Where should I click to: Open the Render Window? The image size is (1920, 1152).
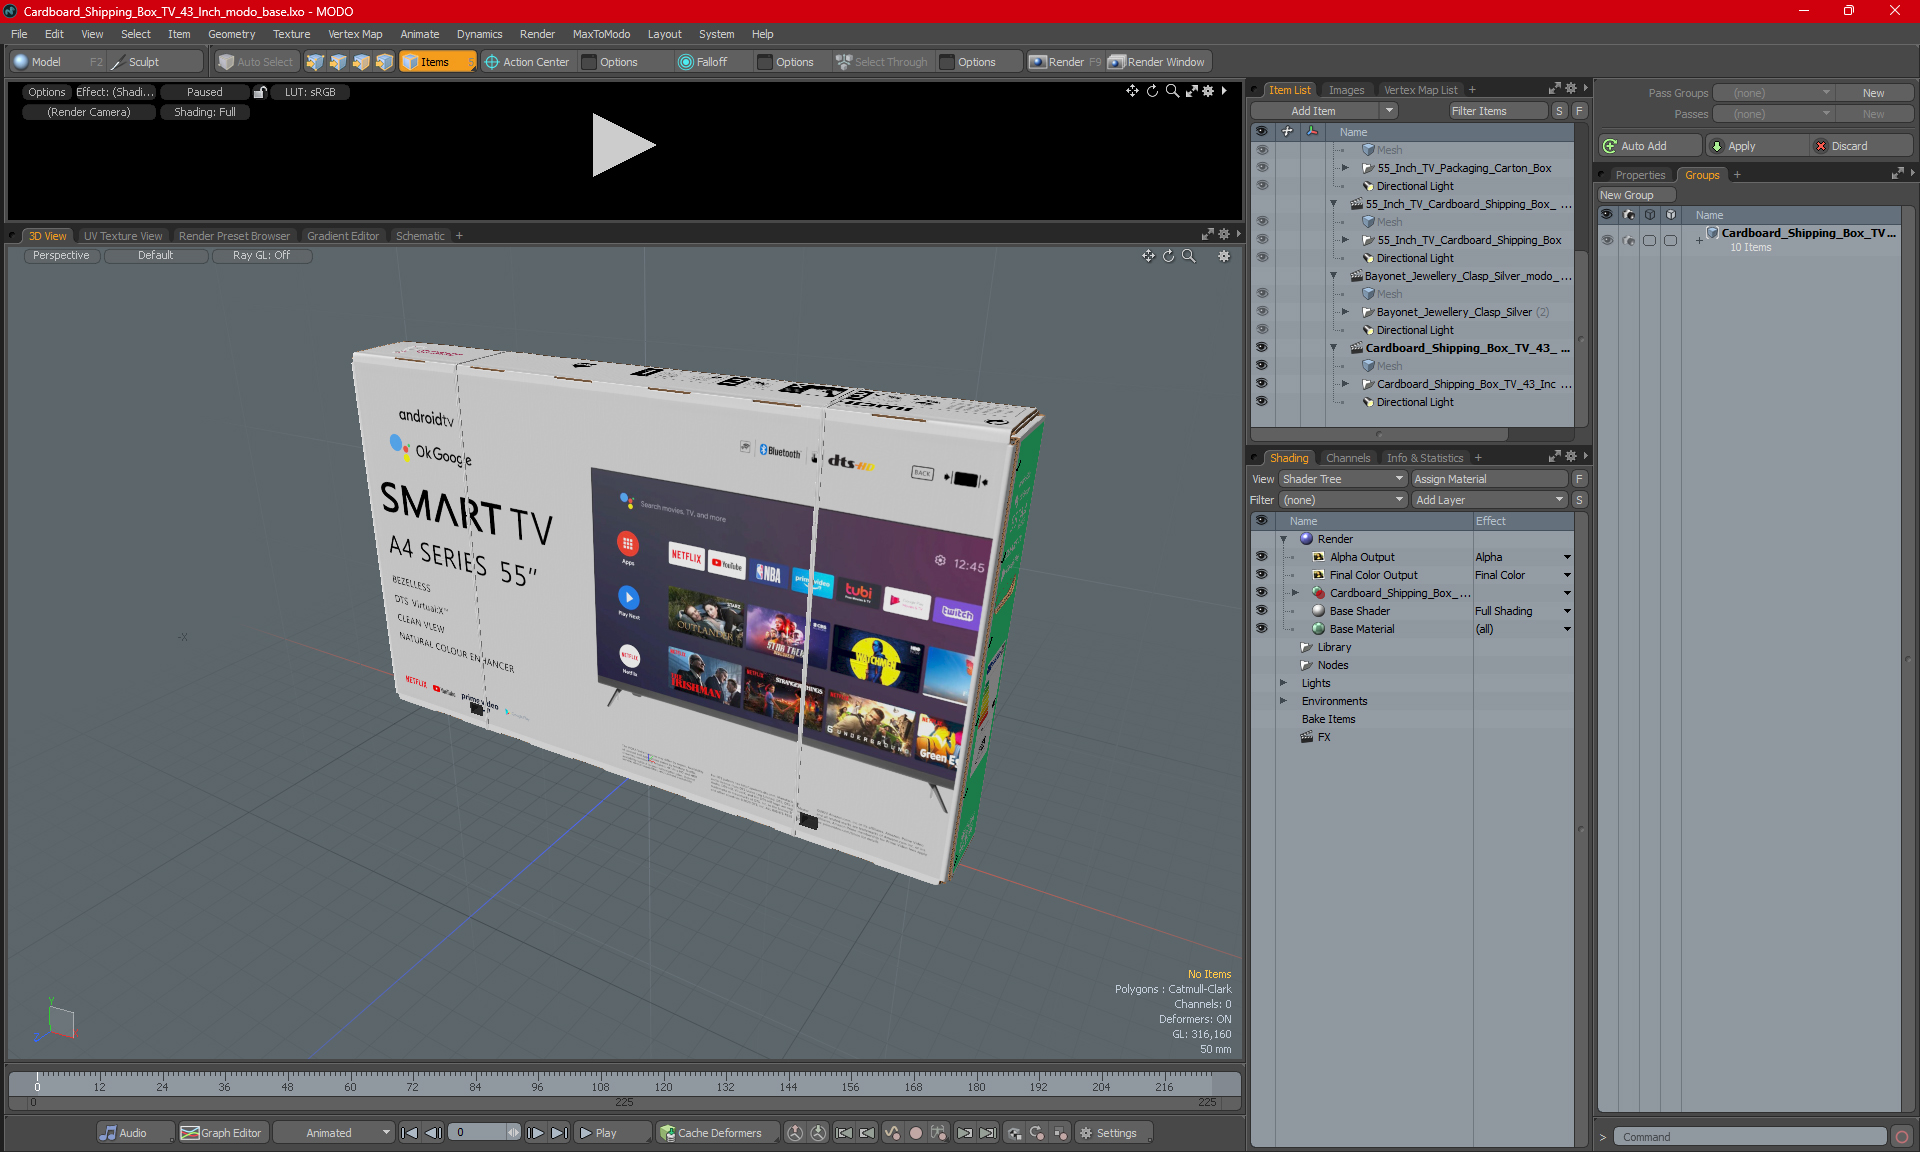click(x=1158, y=62)
